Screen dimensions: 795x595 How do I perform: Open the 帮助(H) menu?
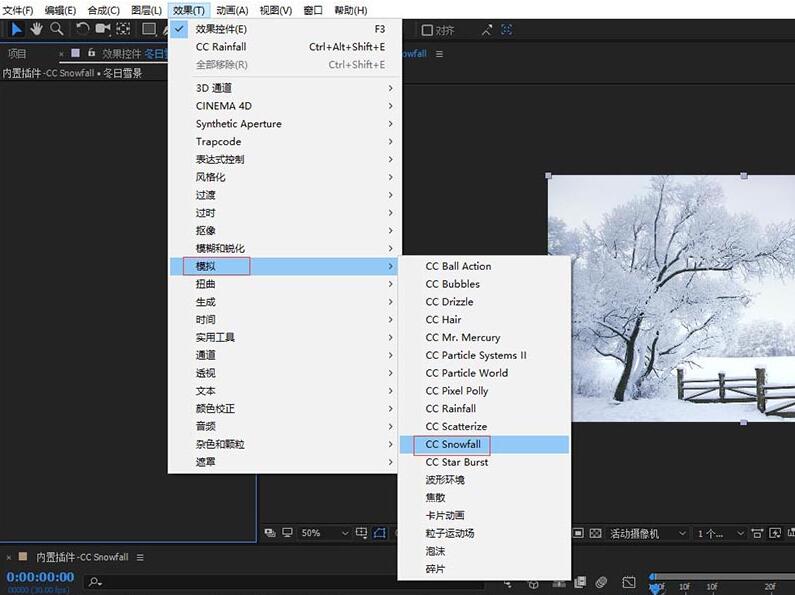(x=351, y=10)
